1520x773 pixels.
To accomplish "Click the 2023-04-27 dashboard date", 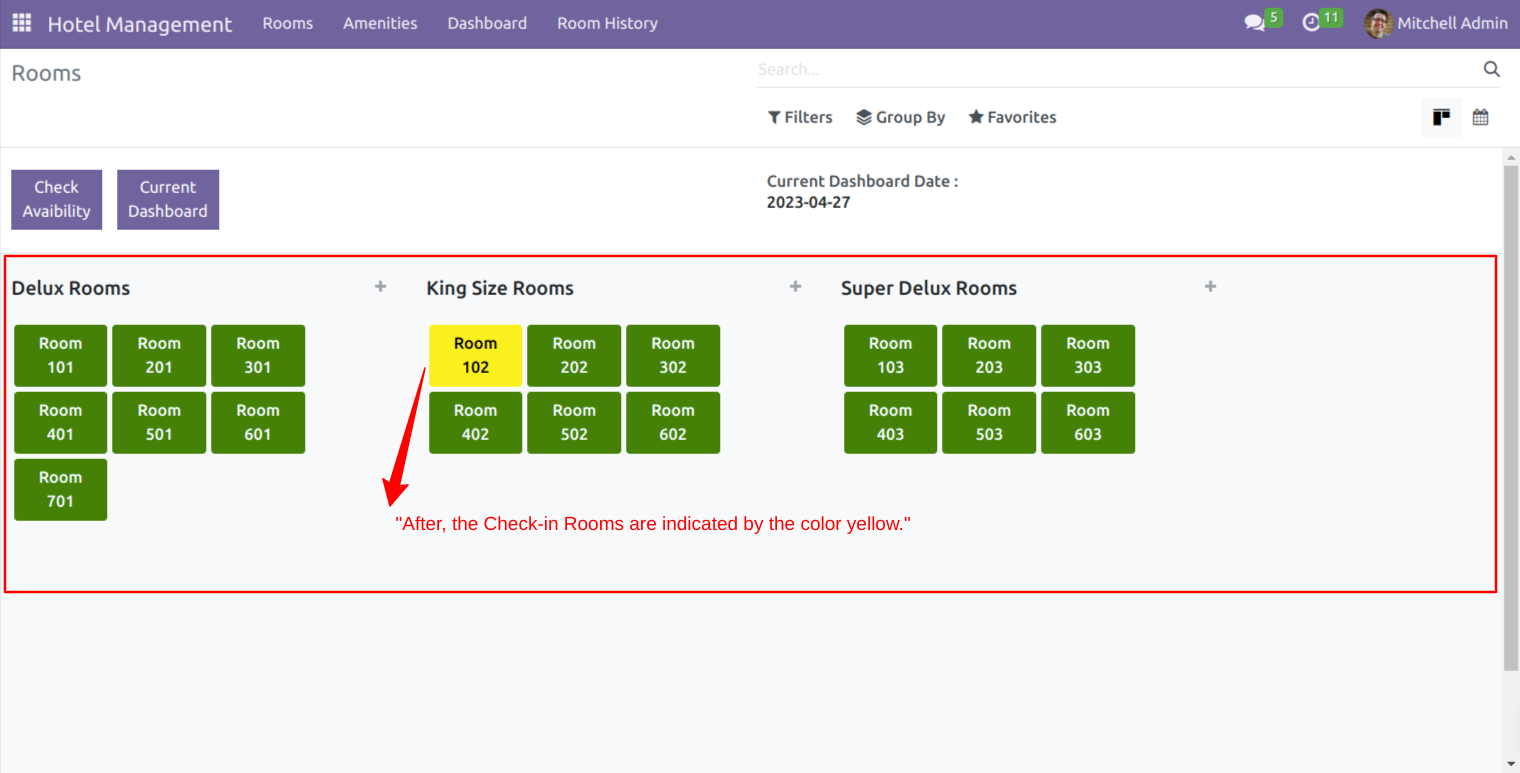I will click(x=808, y=202).
